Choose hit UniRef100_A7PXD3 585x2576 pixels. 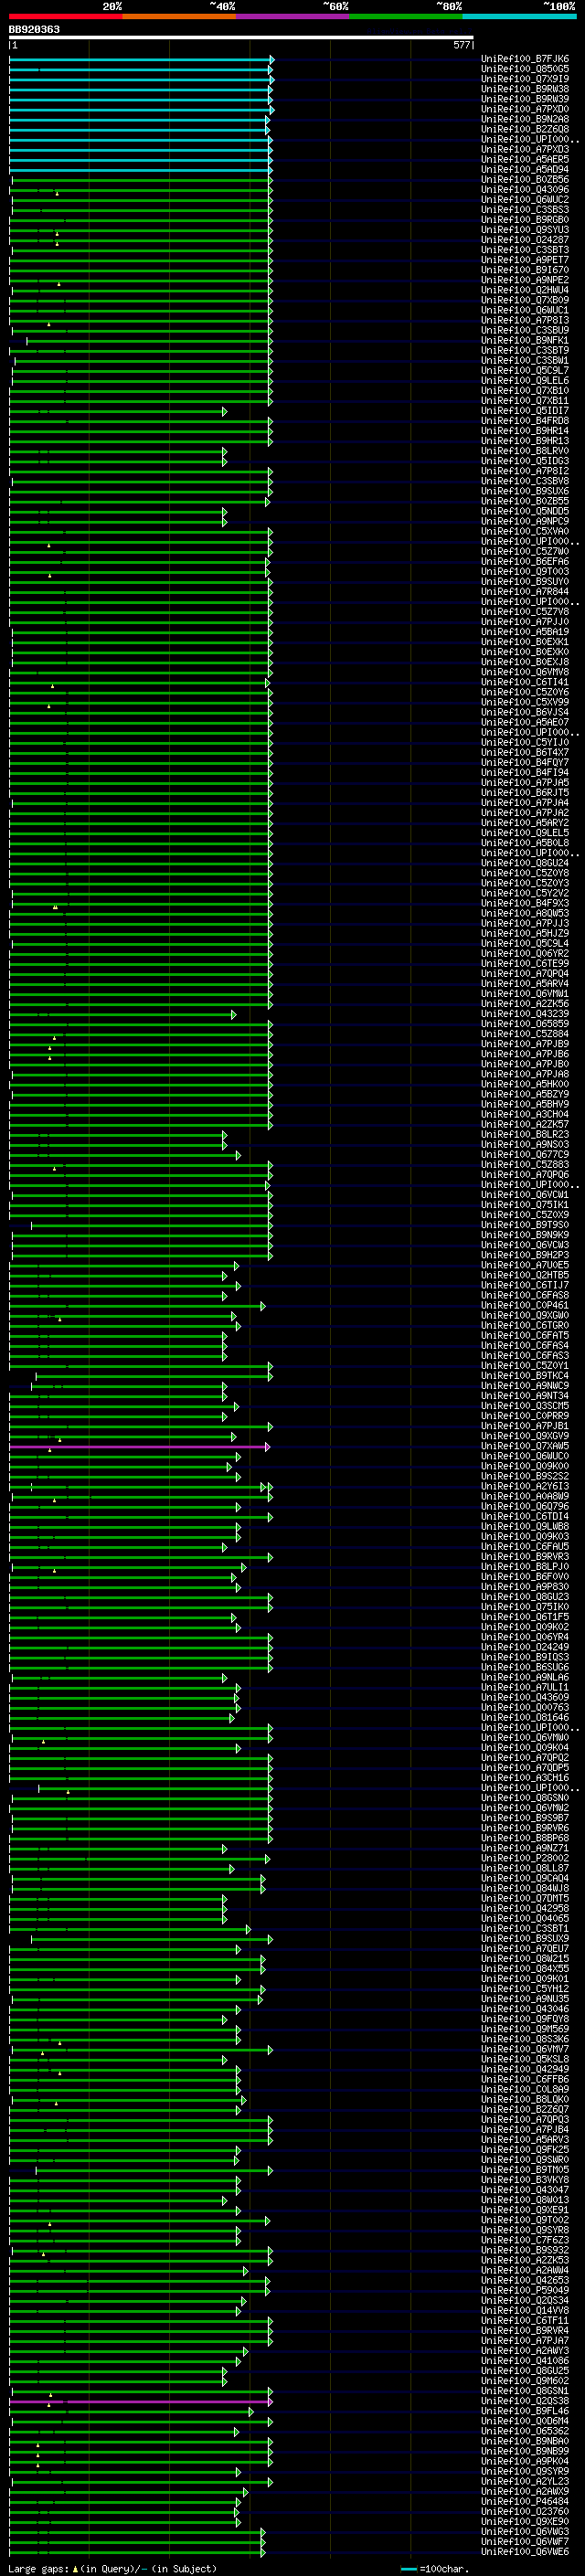(525, 149)
